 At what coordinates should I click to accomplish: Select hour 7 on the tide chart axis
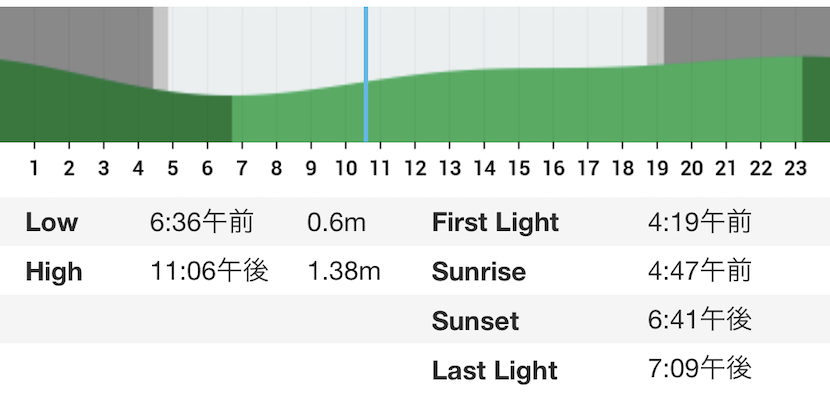click(x=241, y=168)
